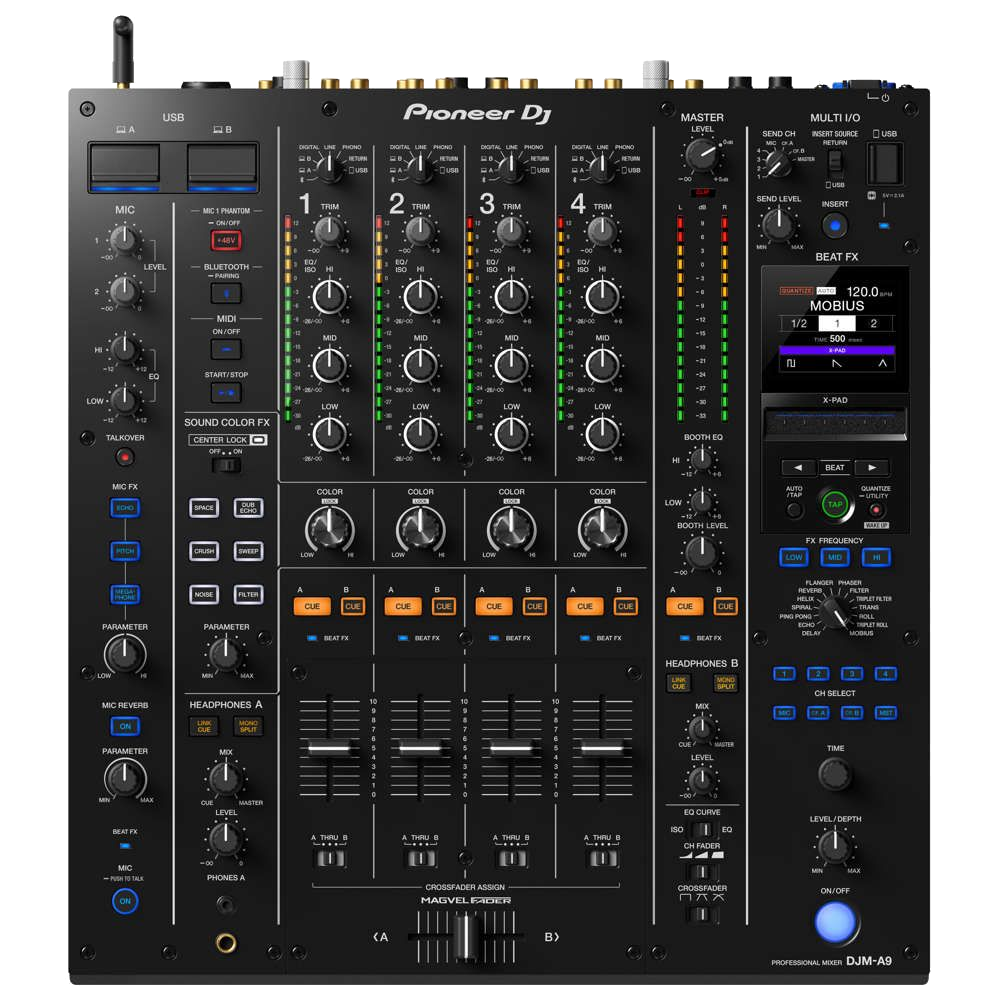Click the channel 1 Beat FX indicator LED
Viewport: 1000px width, 1000px height.
tap(312, 638)
